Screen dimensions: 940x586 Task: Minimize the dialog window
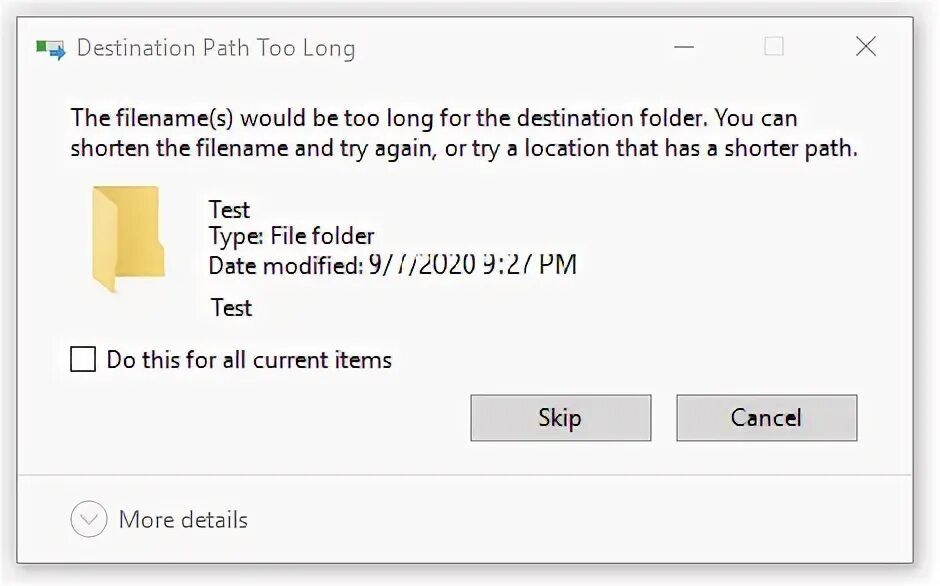click(684, 47)
